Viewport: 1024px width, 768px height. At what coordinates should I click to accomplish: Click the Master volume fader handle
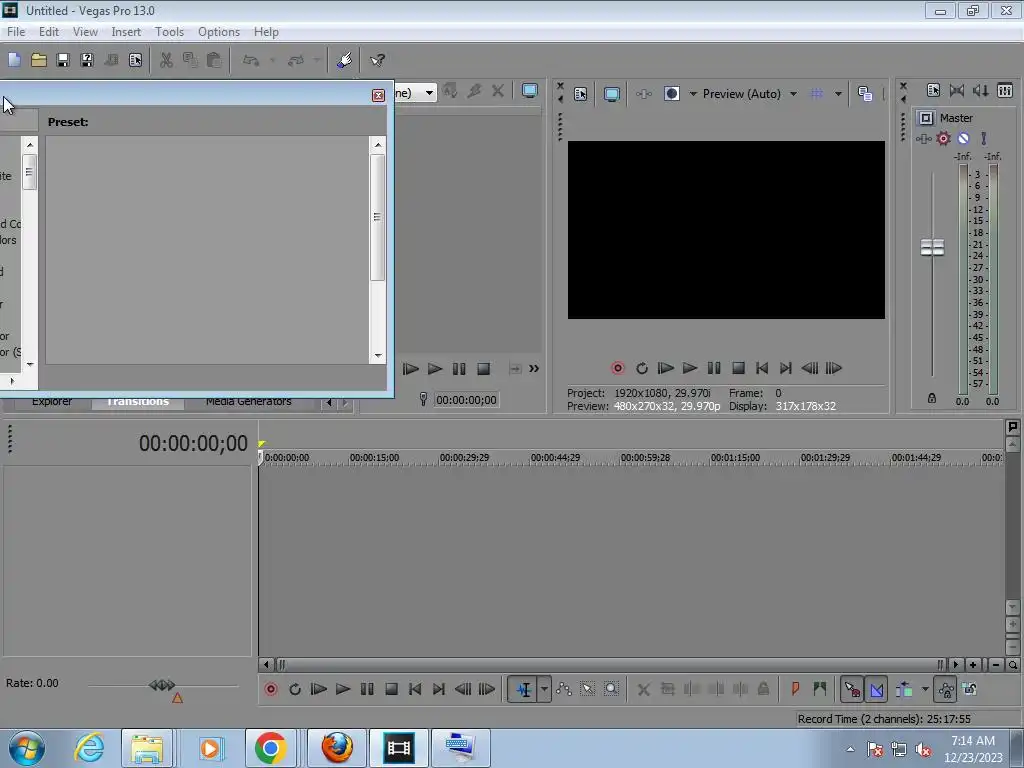tap(932, 248)
